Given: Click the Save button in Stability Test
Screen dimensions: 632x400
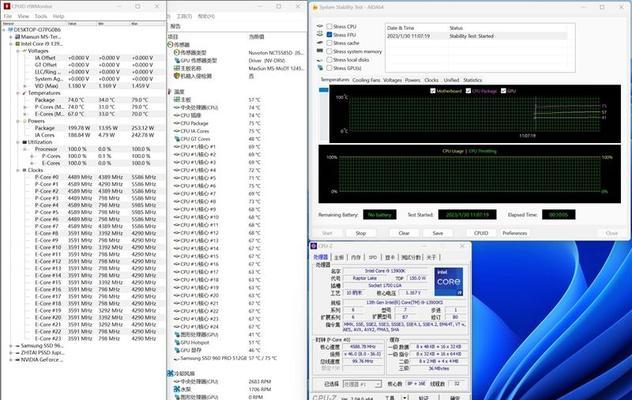Looking at the screenshot, I should pos(438,233).
